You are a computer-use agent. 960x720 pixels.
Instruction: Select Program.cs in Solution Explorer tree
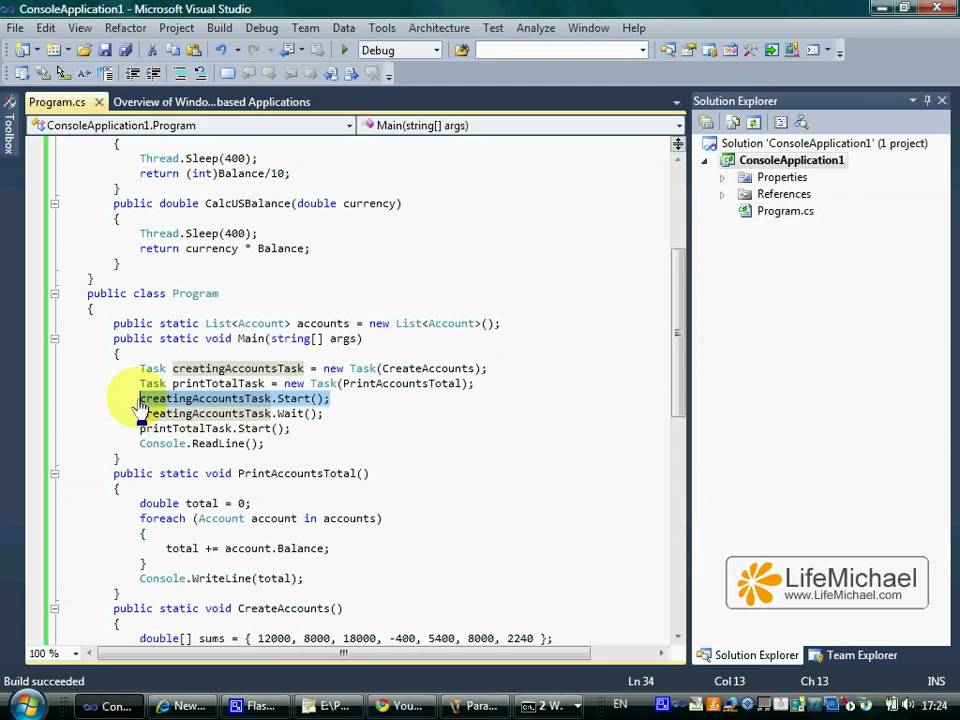[785, 211]
